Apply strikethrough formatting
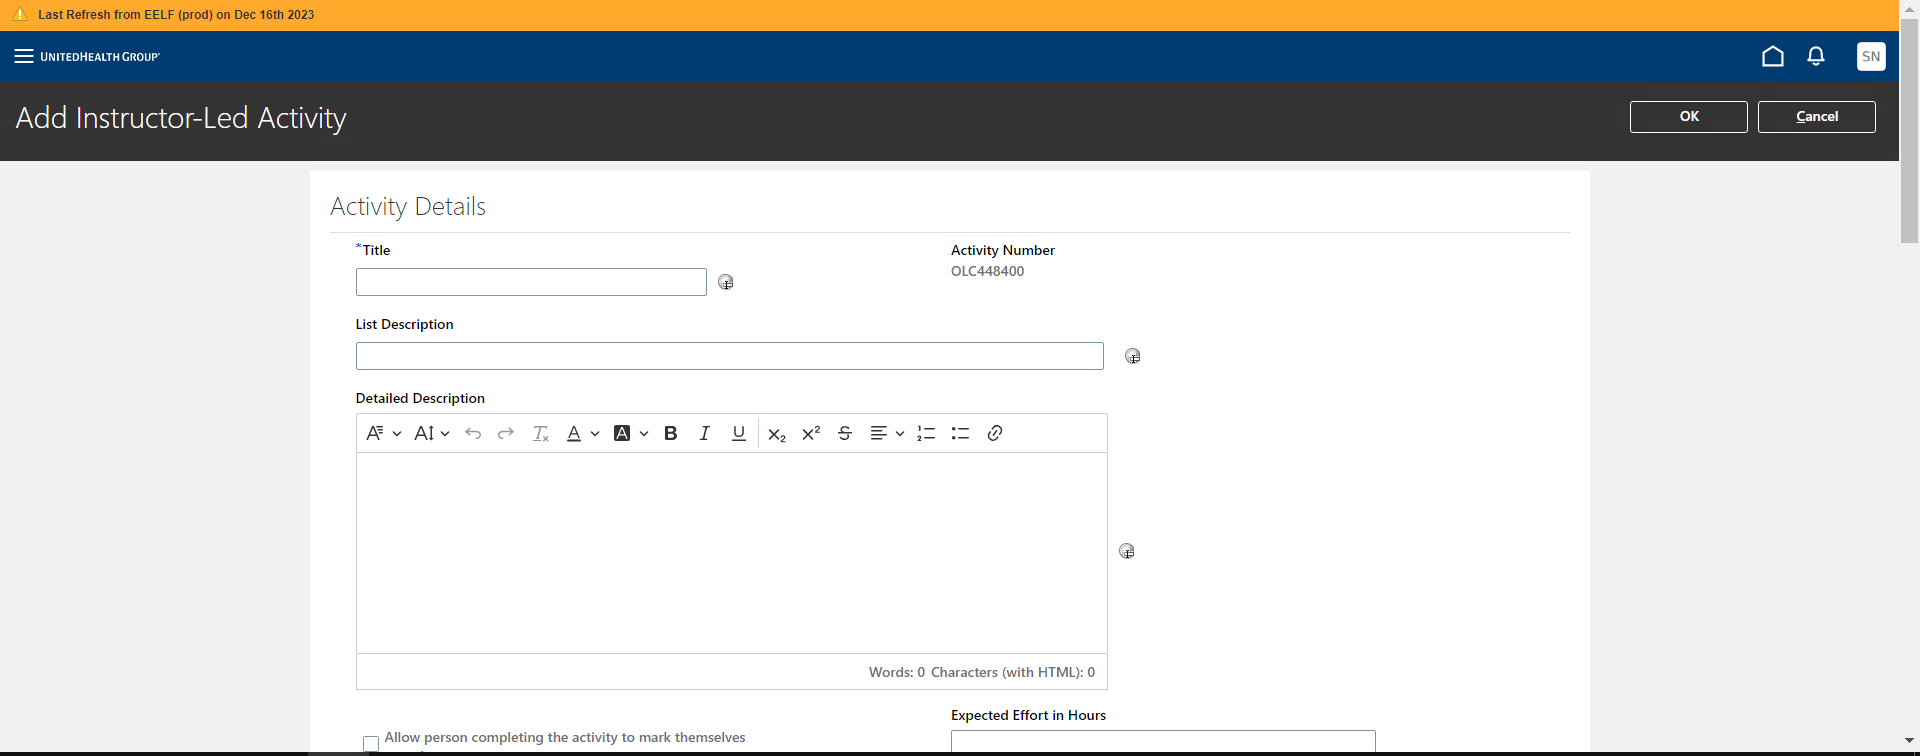The width and height of the screenshot is (1920, 756). (x=845, y=433)
